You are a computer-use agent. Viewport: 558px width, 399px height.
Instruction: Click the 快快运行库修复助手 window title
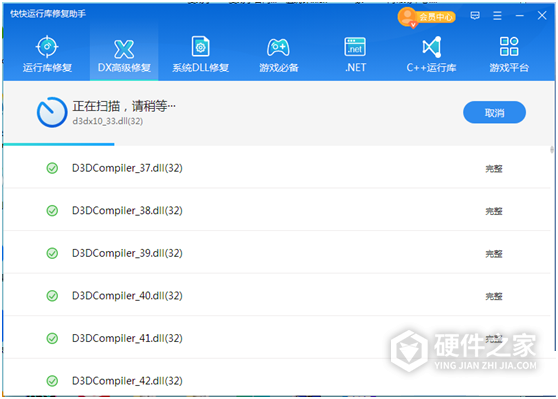[x=48, y=14]
